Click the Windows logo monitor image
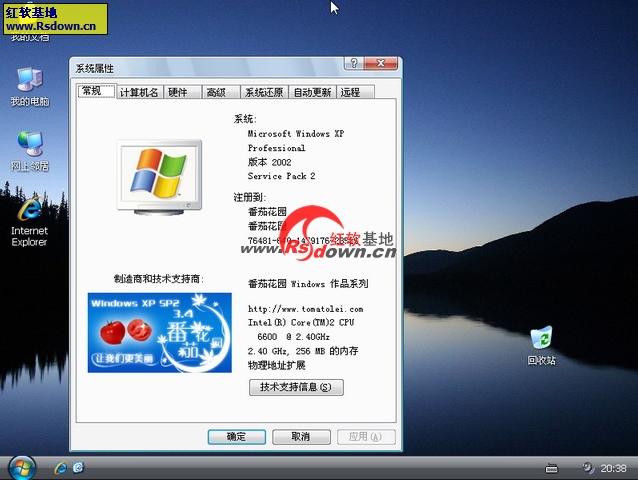The height and width of the screenshot is (480, 638). 160,177
